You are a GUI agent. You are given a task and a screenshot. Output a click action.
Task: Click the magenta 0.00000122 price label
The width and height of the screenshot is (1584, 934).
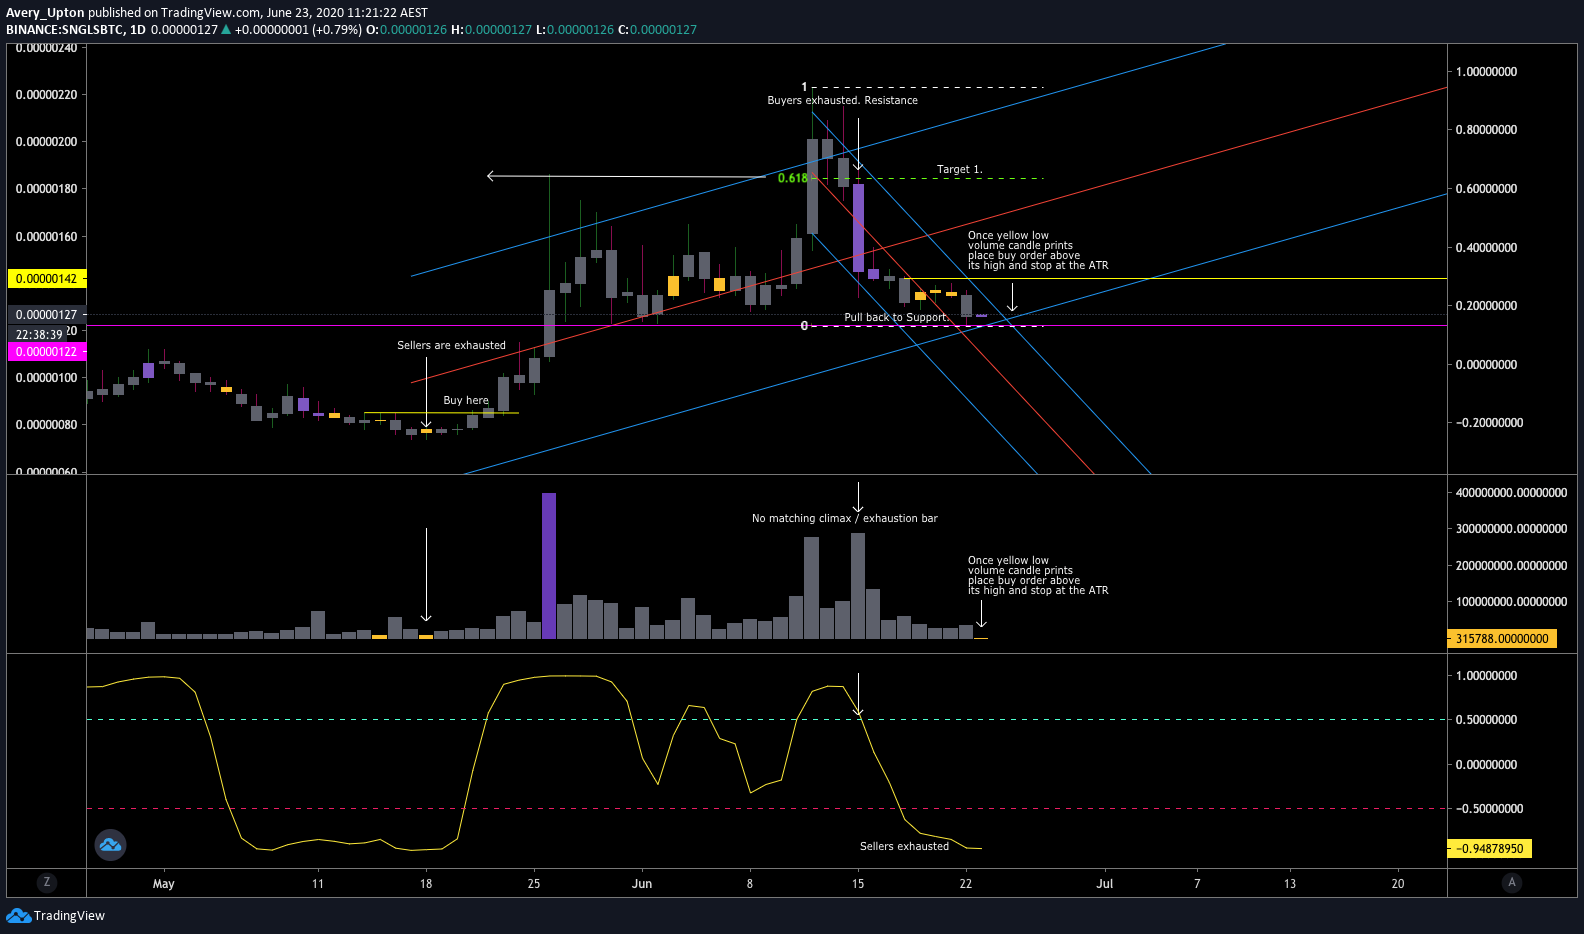coord(47,352)
